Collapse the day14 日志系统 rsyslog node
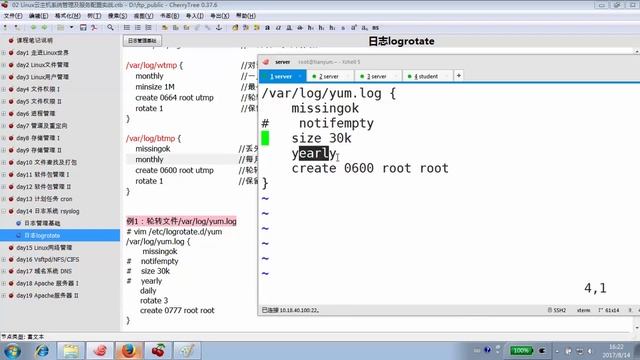The image size is (640, 360). pyautogui.click(x=4, y=211)
